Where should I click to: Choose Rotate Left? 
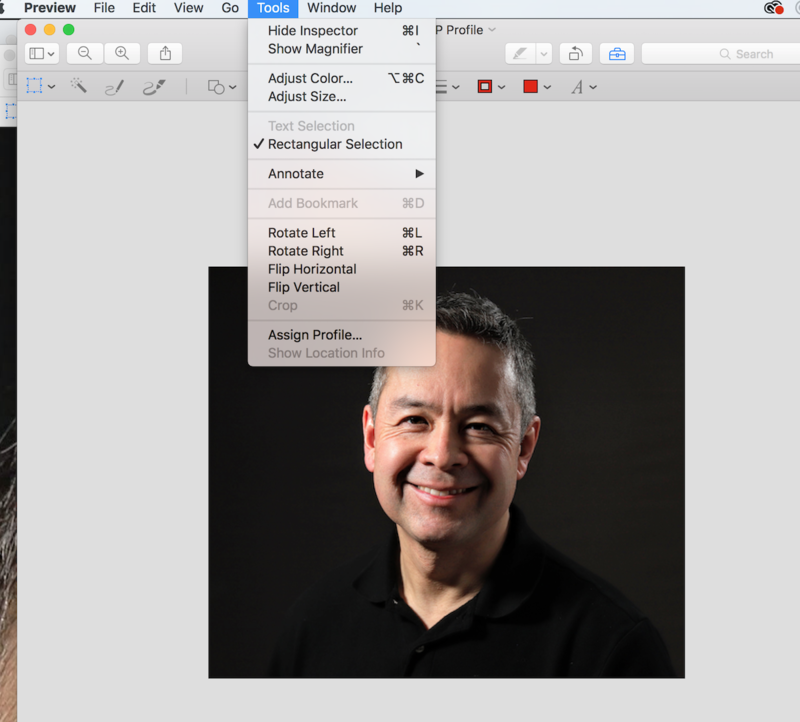pyautogui.click(x=341, y=233)
